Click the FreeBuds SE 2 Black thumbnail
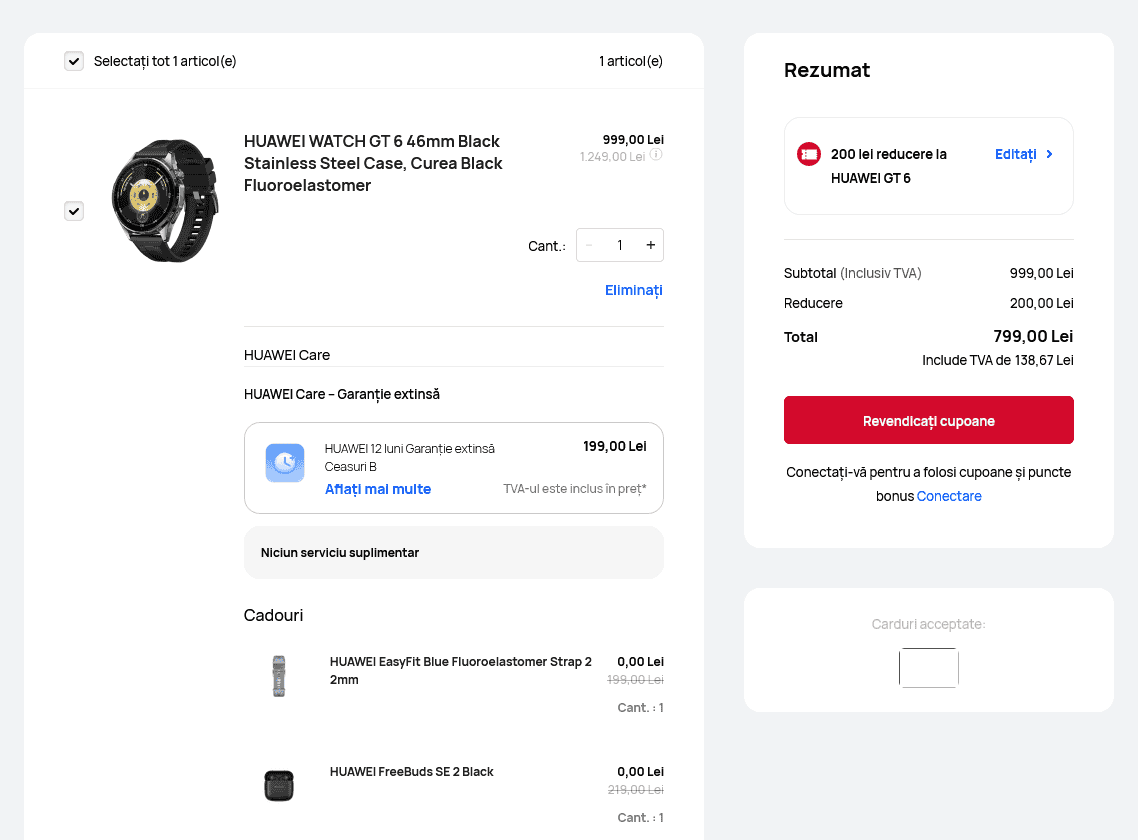This screenshot has width=1138, height=840. [279, 785]
